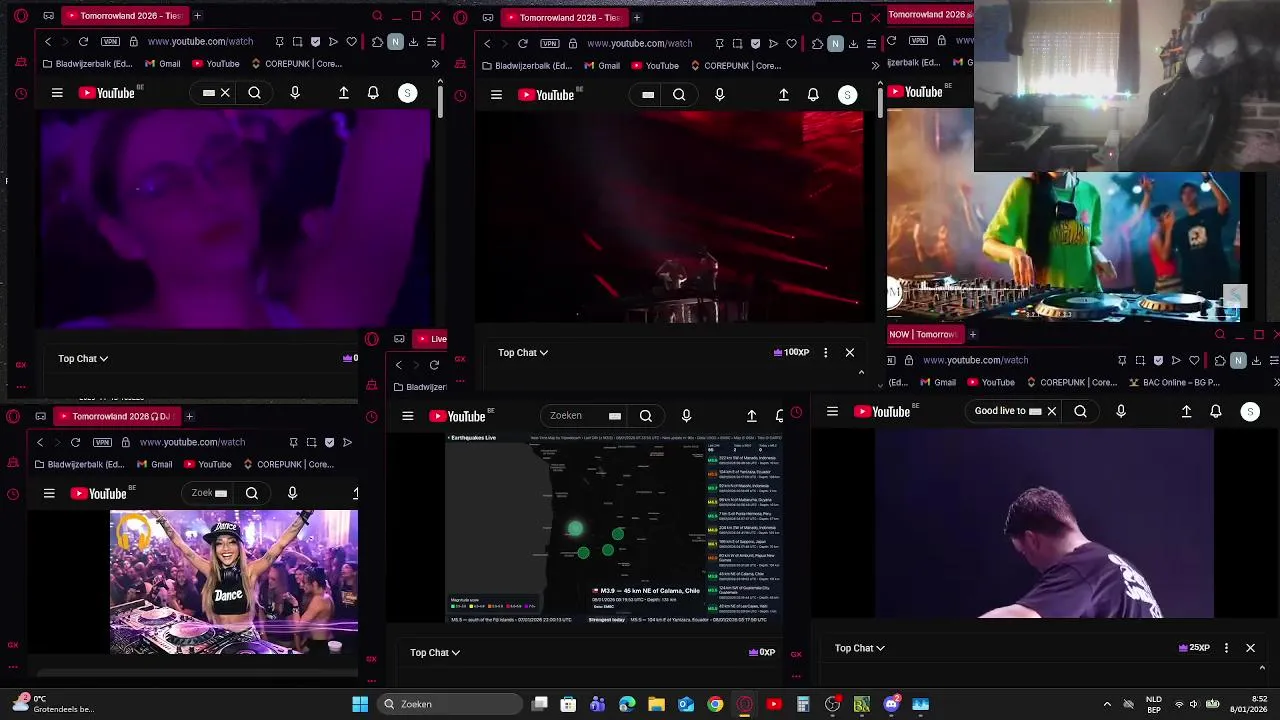Toggle bookmark heart in bottom-right toolbar
The width and height of the screenshot is (1280, 720).
pyautogui.click(x=1194, y=360)
